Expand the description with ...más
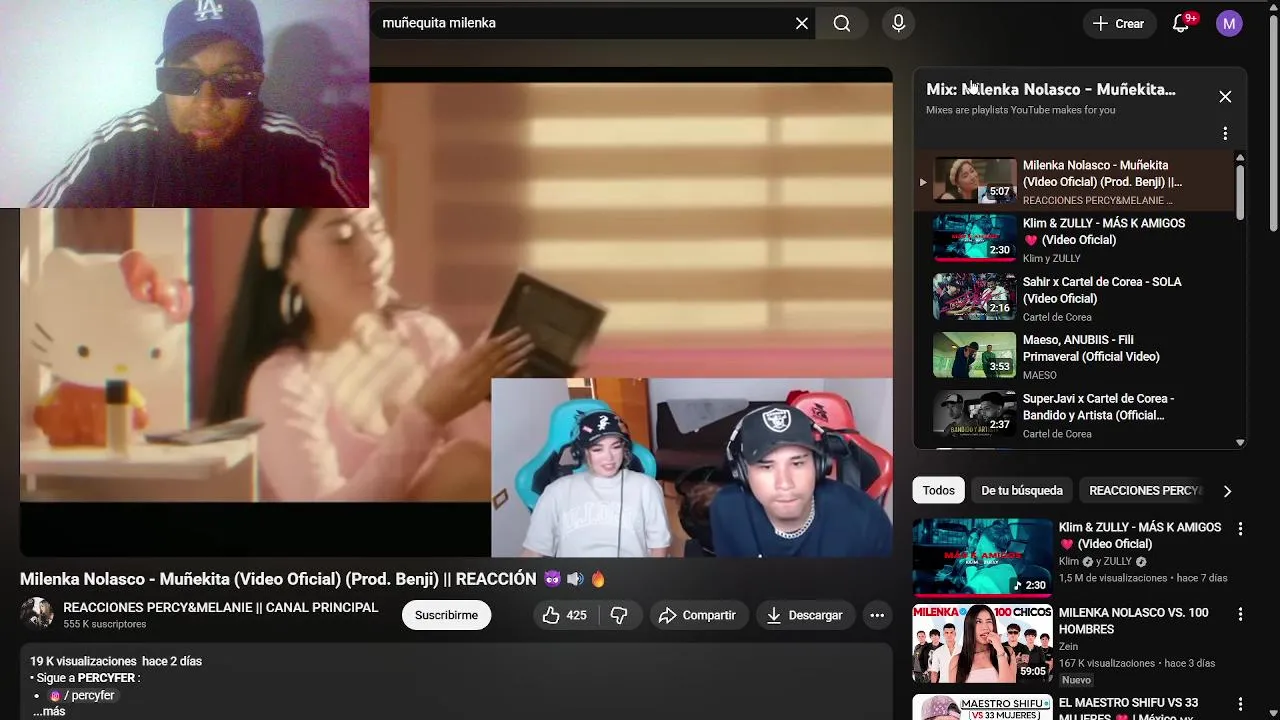 49,711
